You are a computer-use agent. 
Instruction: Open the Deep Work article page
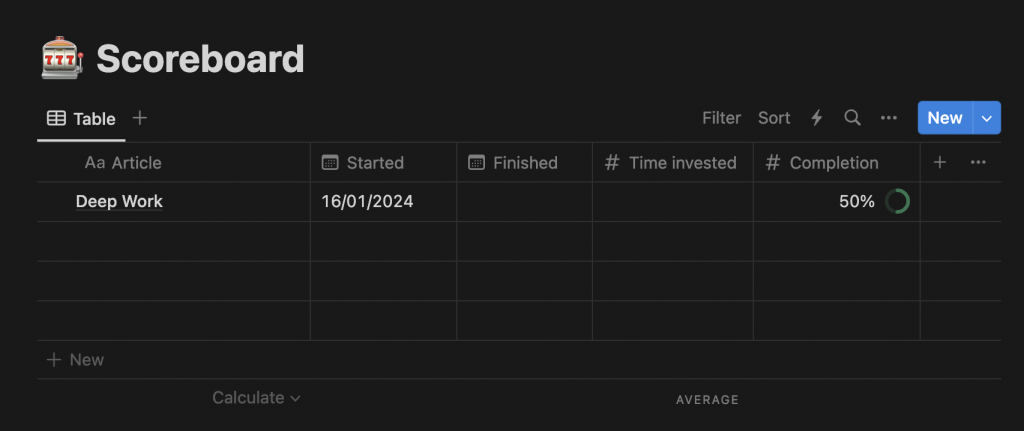[x=119, y=202]
